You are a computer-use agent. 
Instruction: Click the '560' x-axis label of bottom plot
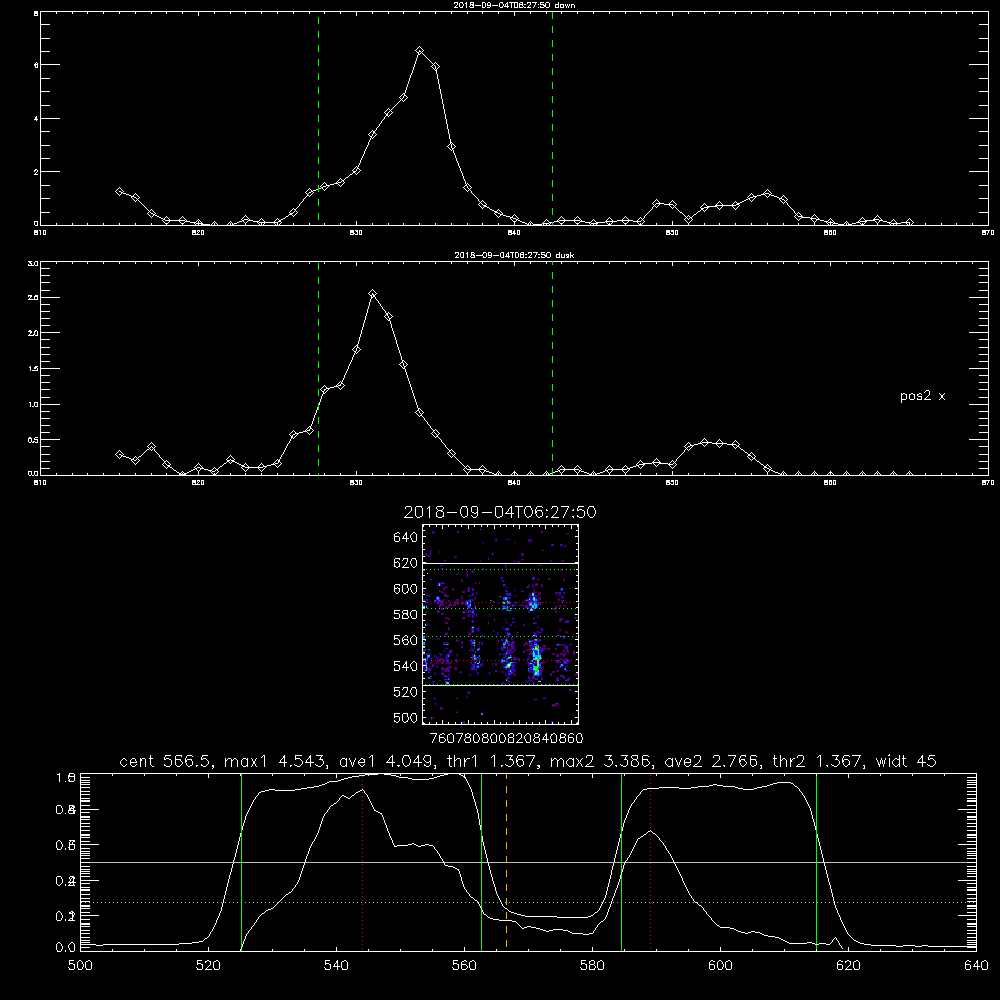464,966
